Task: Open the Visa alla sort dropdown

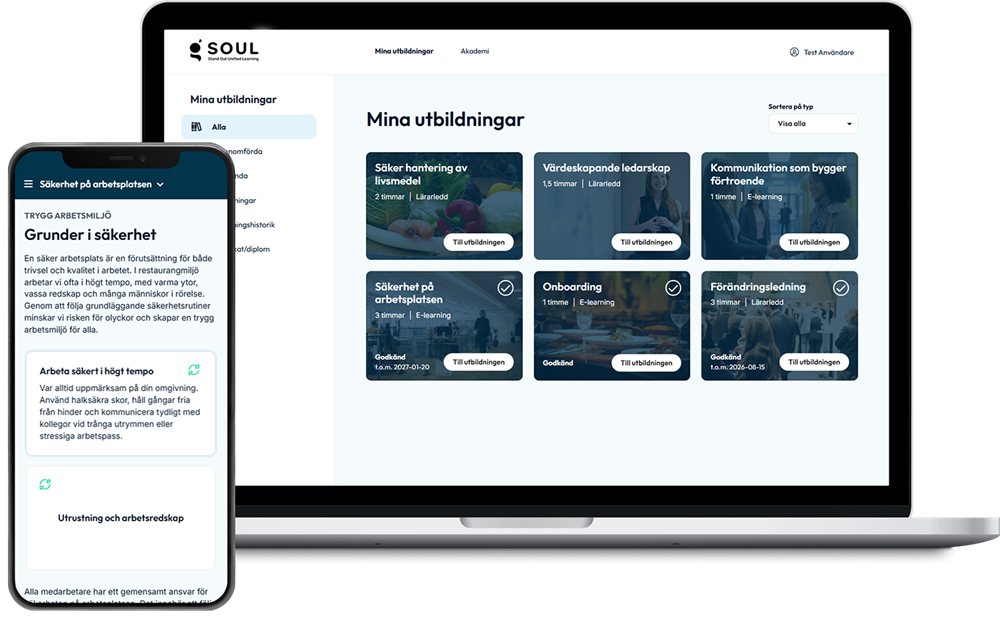Action: pyautogui.click(x=813, y=124)
